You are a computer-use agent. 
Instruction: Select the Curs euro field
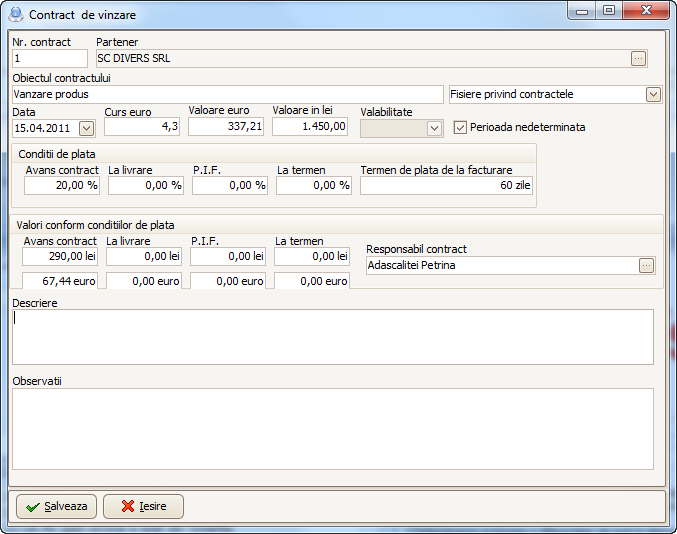coord(142,128)
